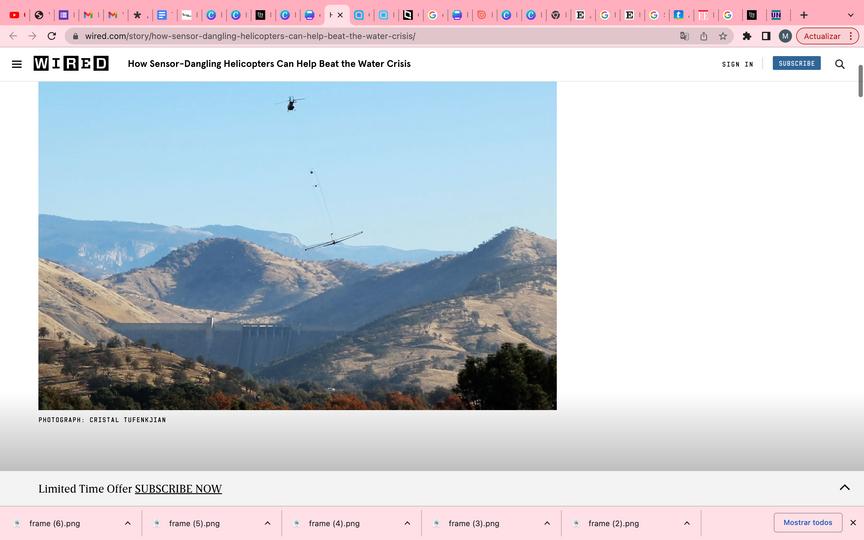Screen dimensions: 864x540
Task: Switch to the asterisk icon tab
Action: click(x=137, y=15)
